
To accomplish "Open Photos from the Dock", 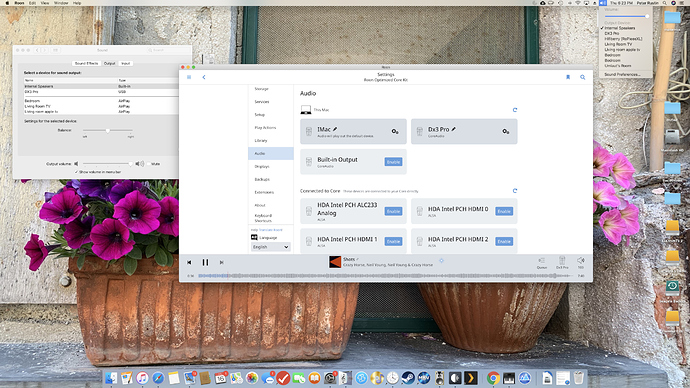I will click(x=252, y=378).
